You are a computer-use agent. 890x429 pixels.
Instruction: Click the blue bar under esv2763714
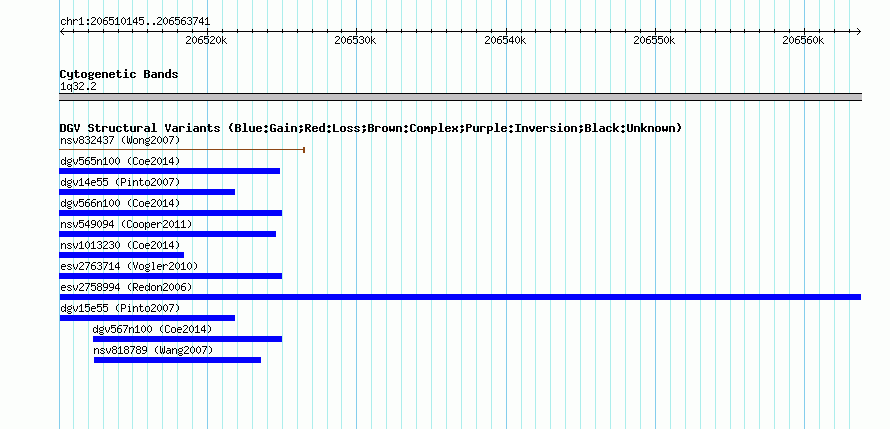[171, 276]
